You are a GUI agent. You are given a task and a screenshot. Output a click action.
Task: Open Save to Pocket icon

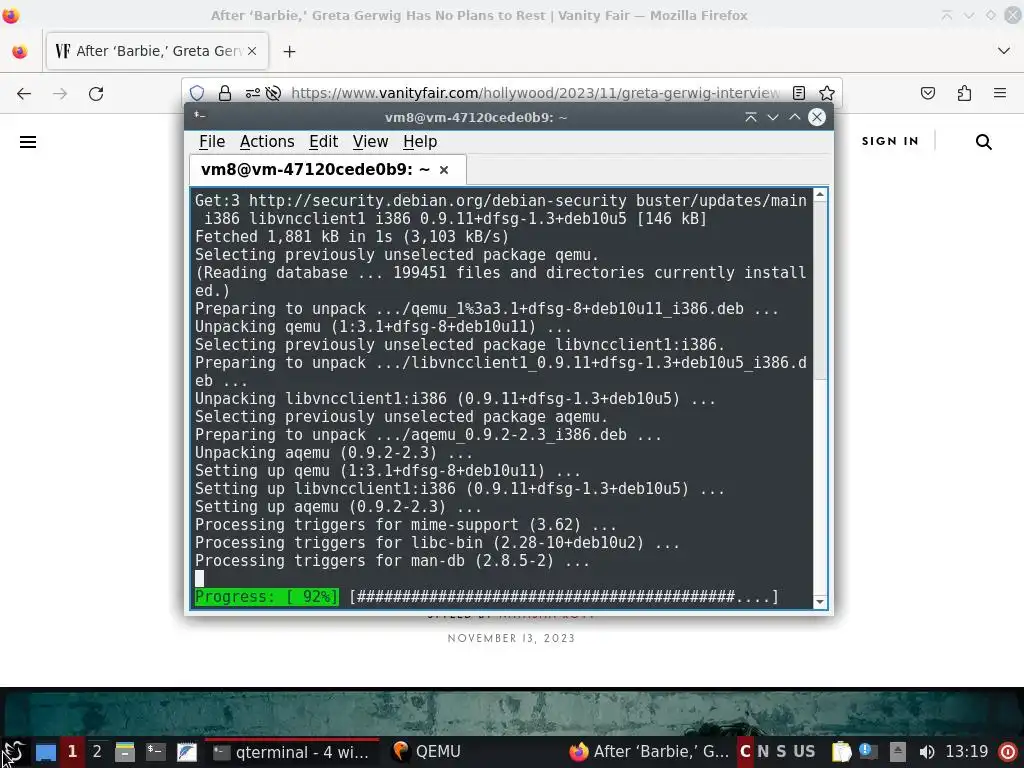[x=927, y=93]
